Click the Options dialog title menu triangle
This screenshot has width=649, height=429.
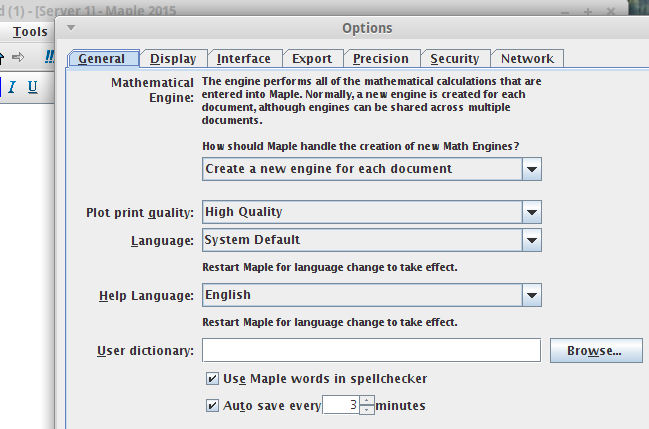point(71,28)
